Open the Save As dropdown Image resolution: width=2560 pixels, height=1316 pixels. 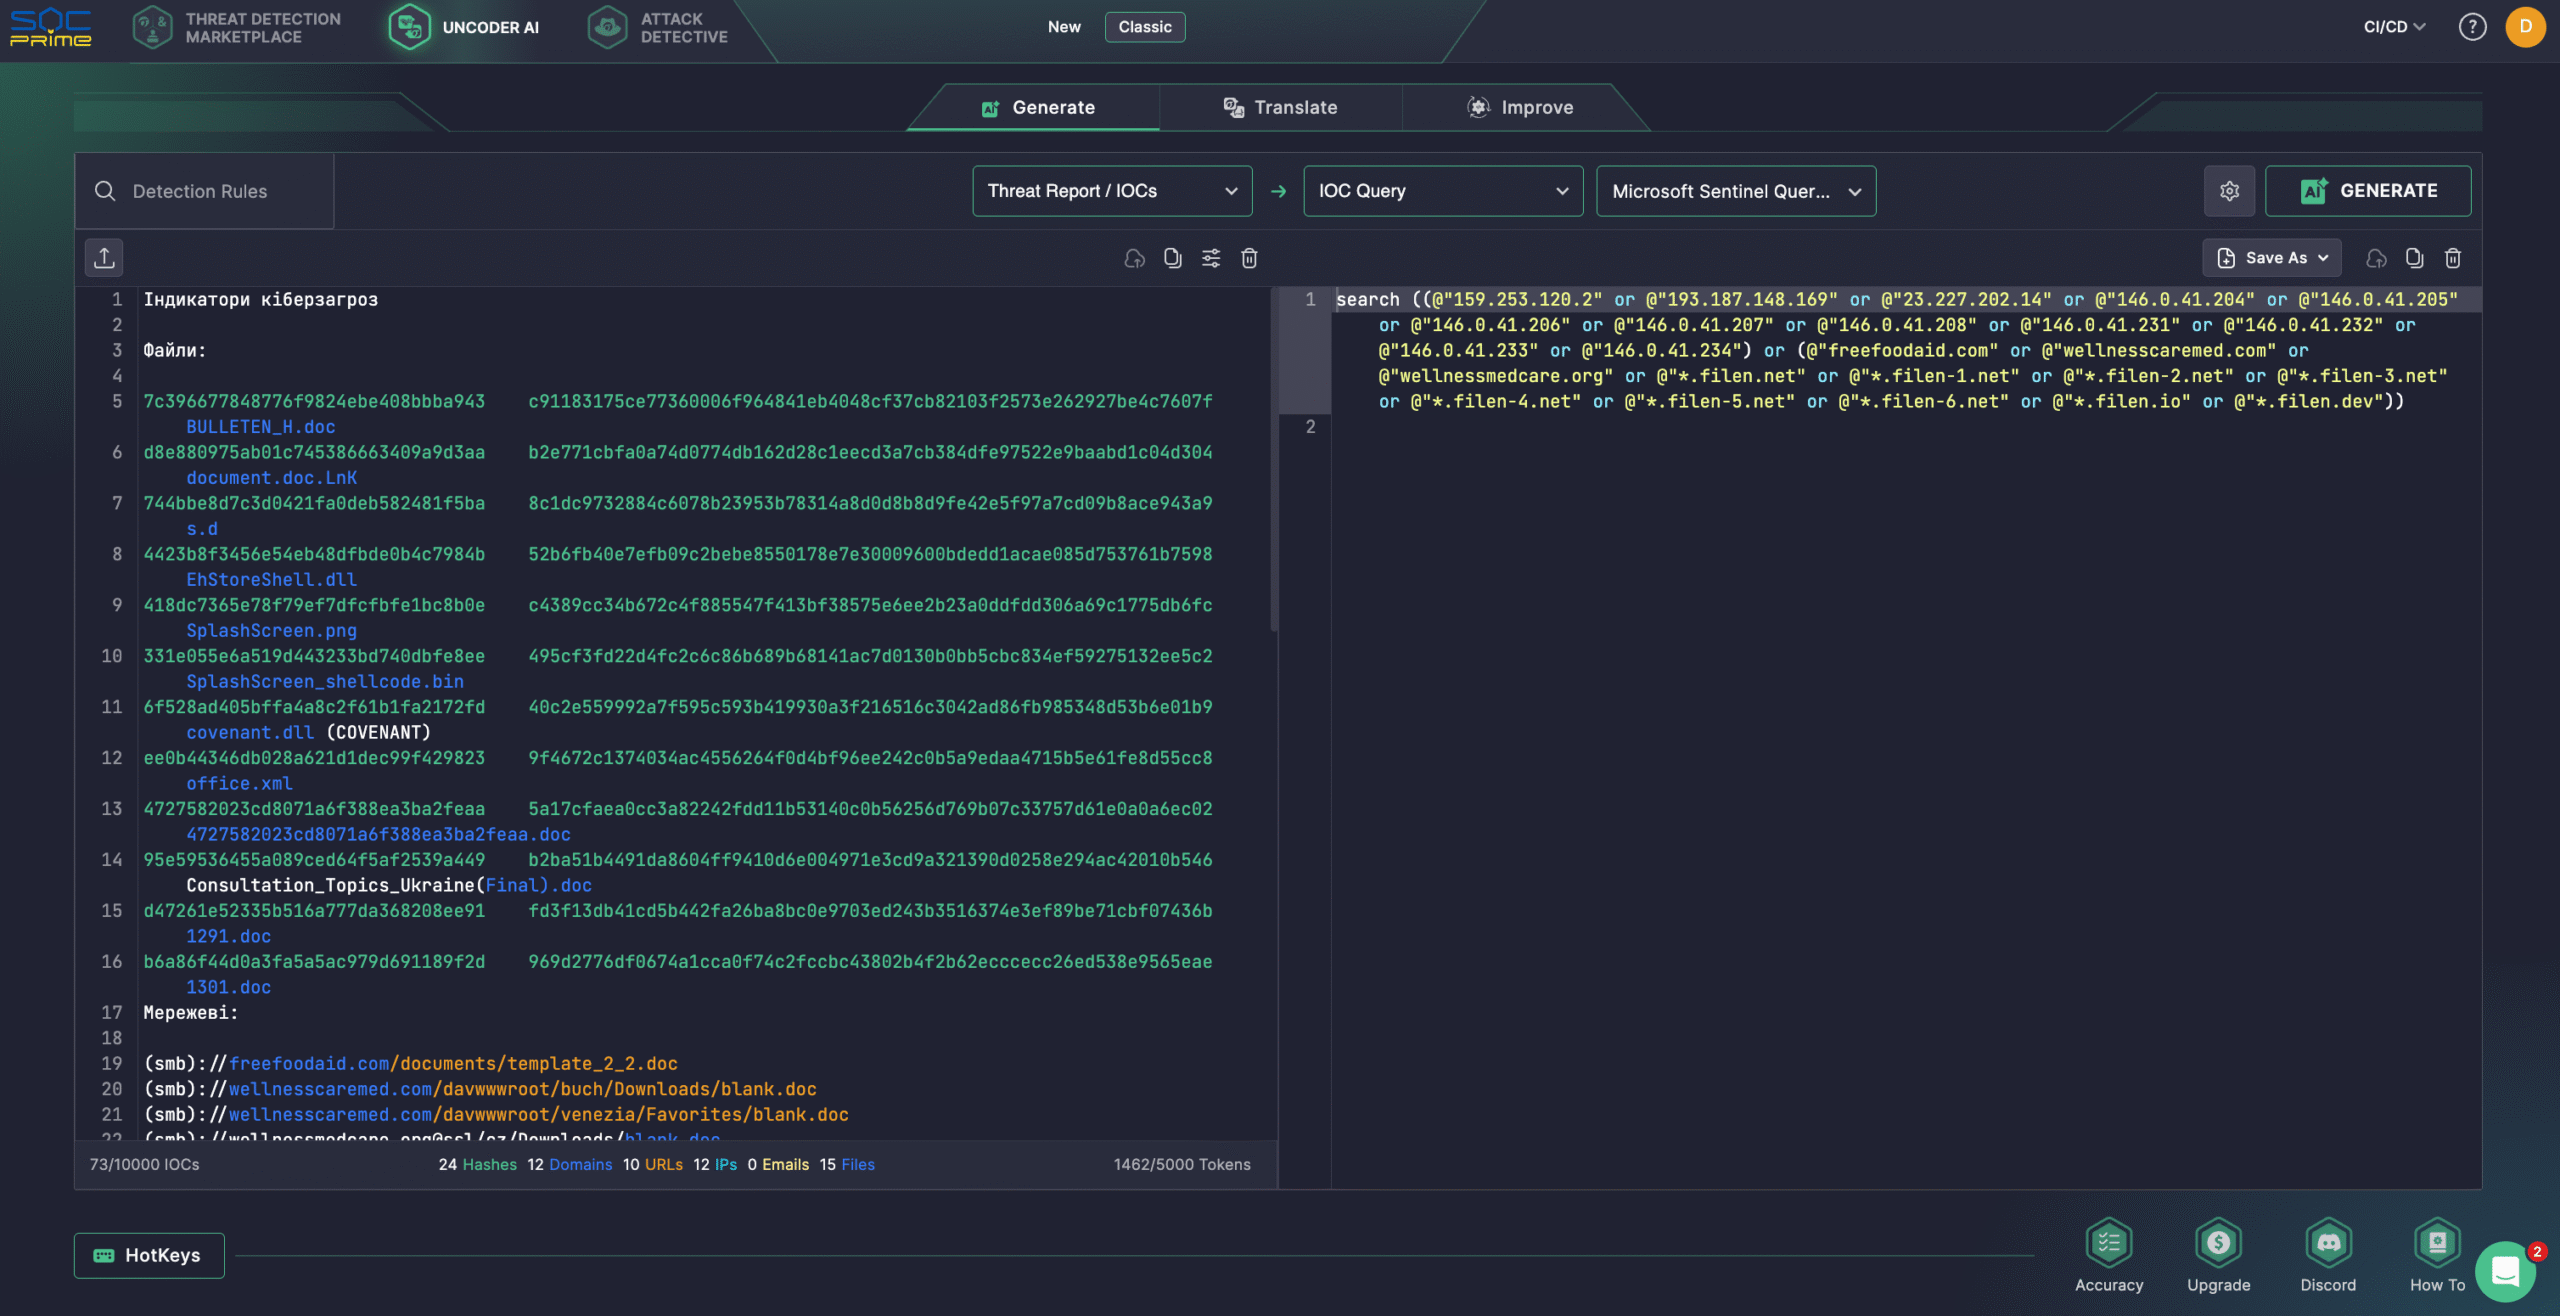[2271, 258]
